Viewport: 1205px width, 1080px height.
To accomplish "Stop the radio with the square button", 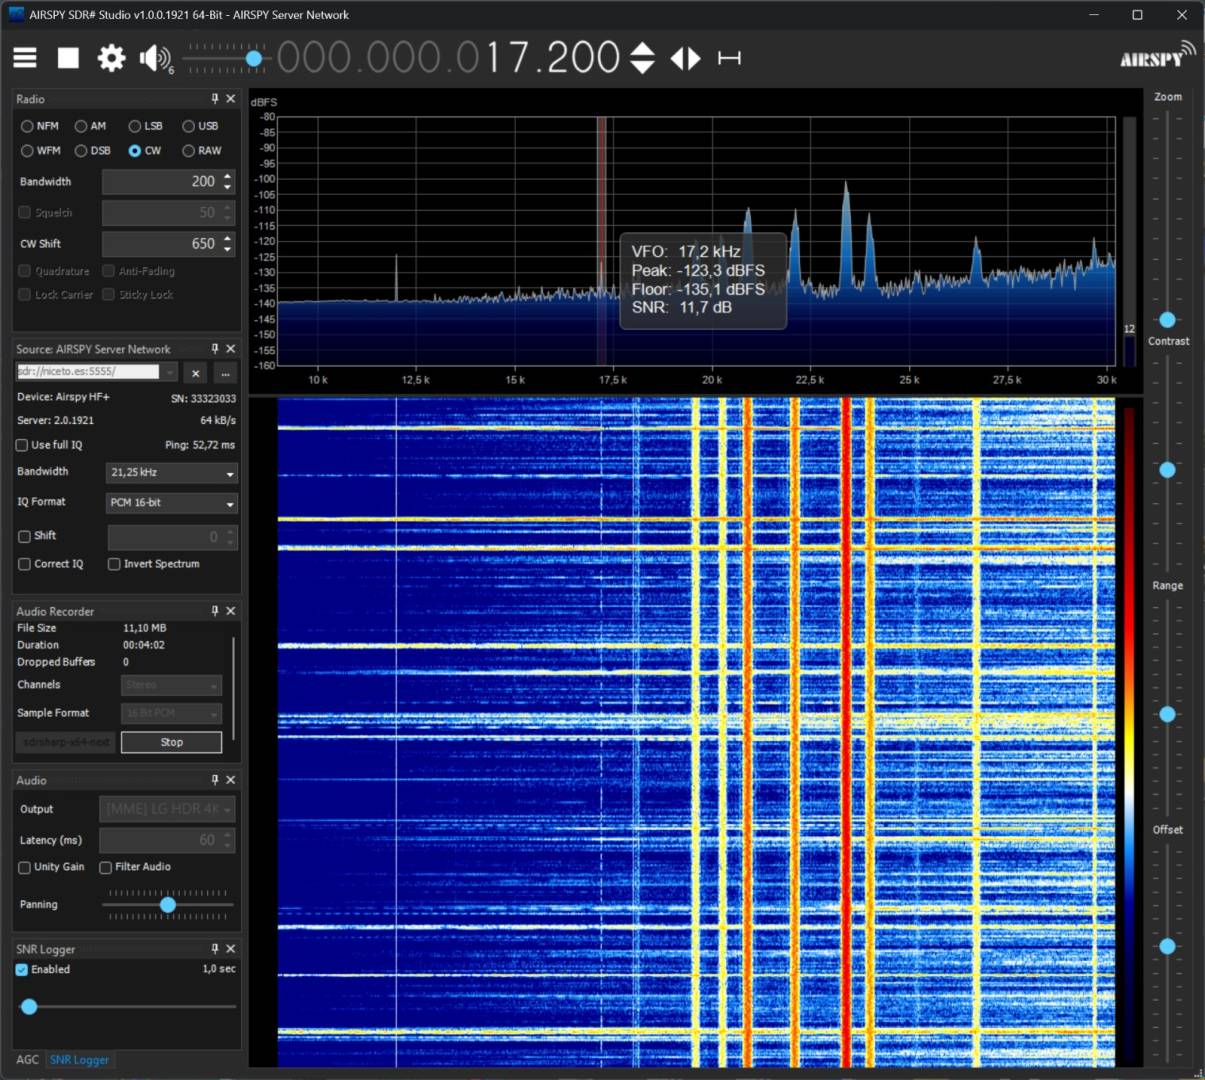I will [68, 58].
